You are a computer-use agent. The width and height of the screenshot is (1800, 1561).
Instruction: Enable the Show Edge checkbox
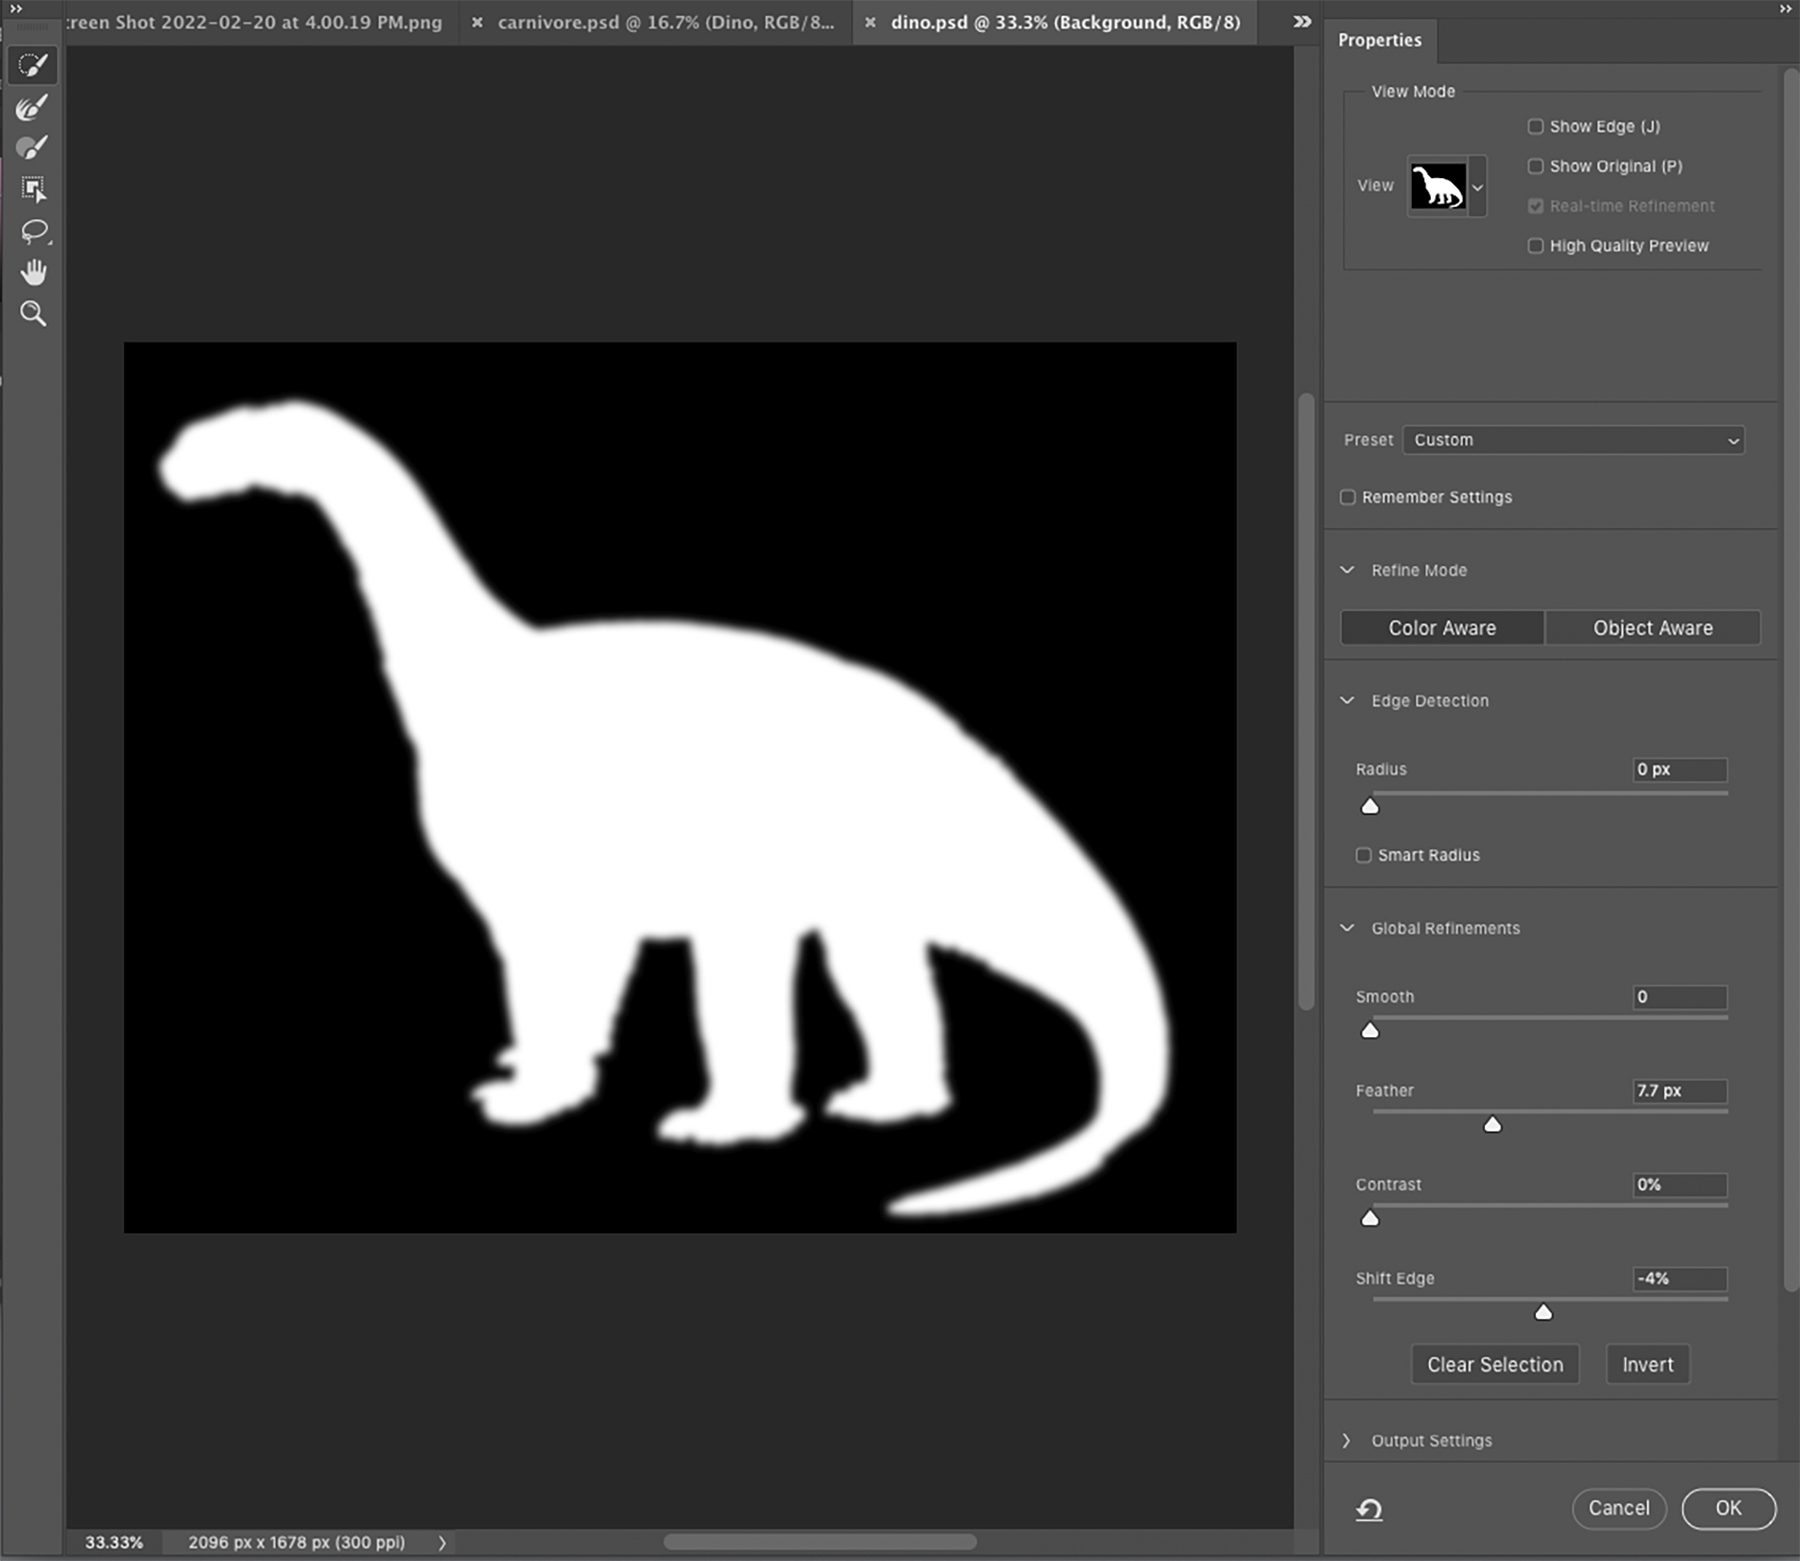[x=1536, y=127]
